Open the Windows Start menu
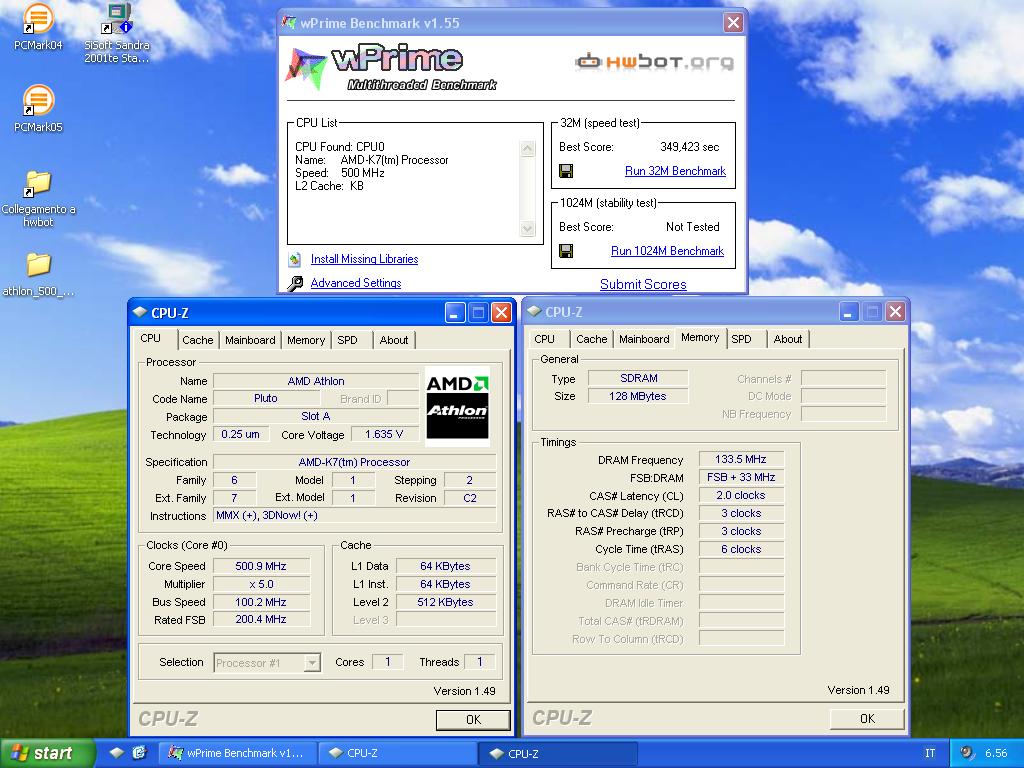This screenshot has height=768, width=1024. [47, 753]
